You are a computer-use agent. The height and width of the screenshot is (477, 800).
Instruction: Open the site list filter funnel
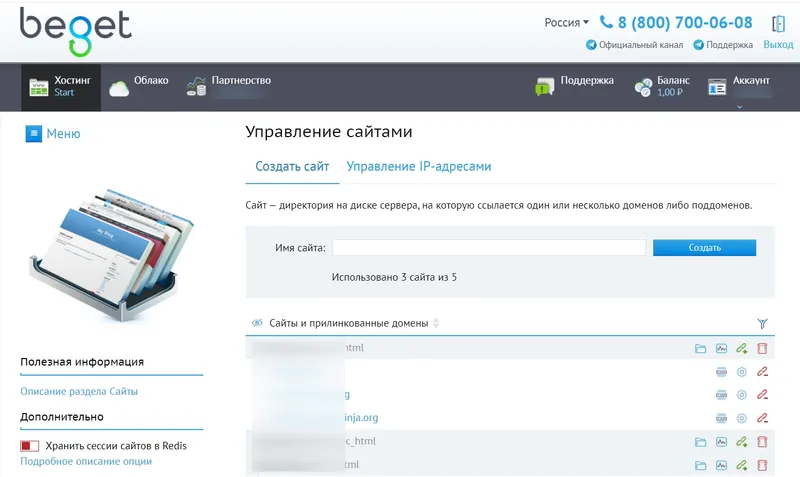tap(762, 323)
